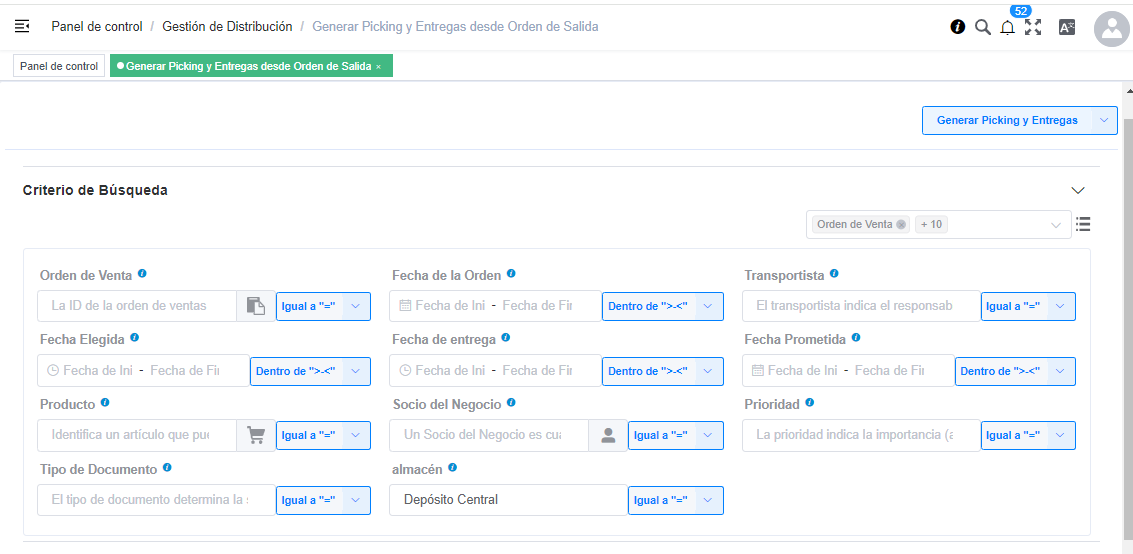1133x554 pixels.
Task: Click the search magnifier icon
Action: (x=982, y=27)
